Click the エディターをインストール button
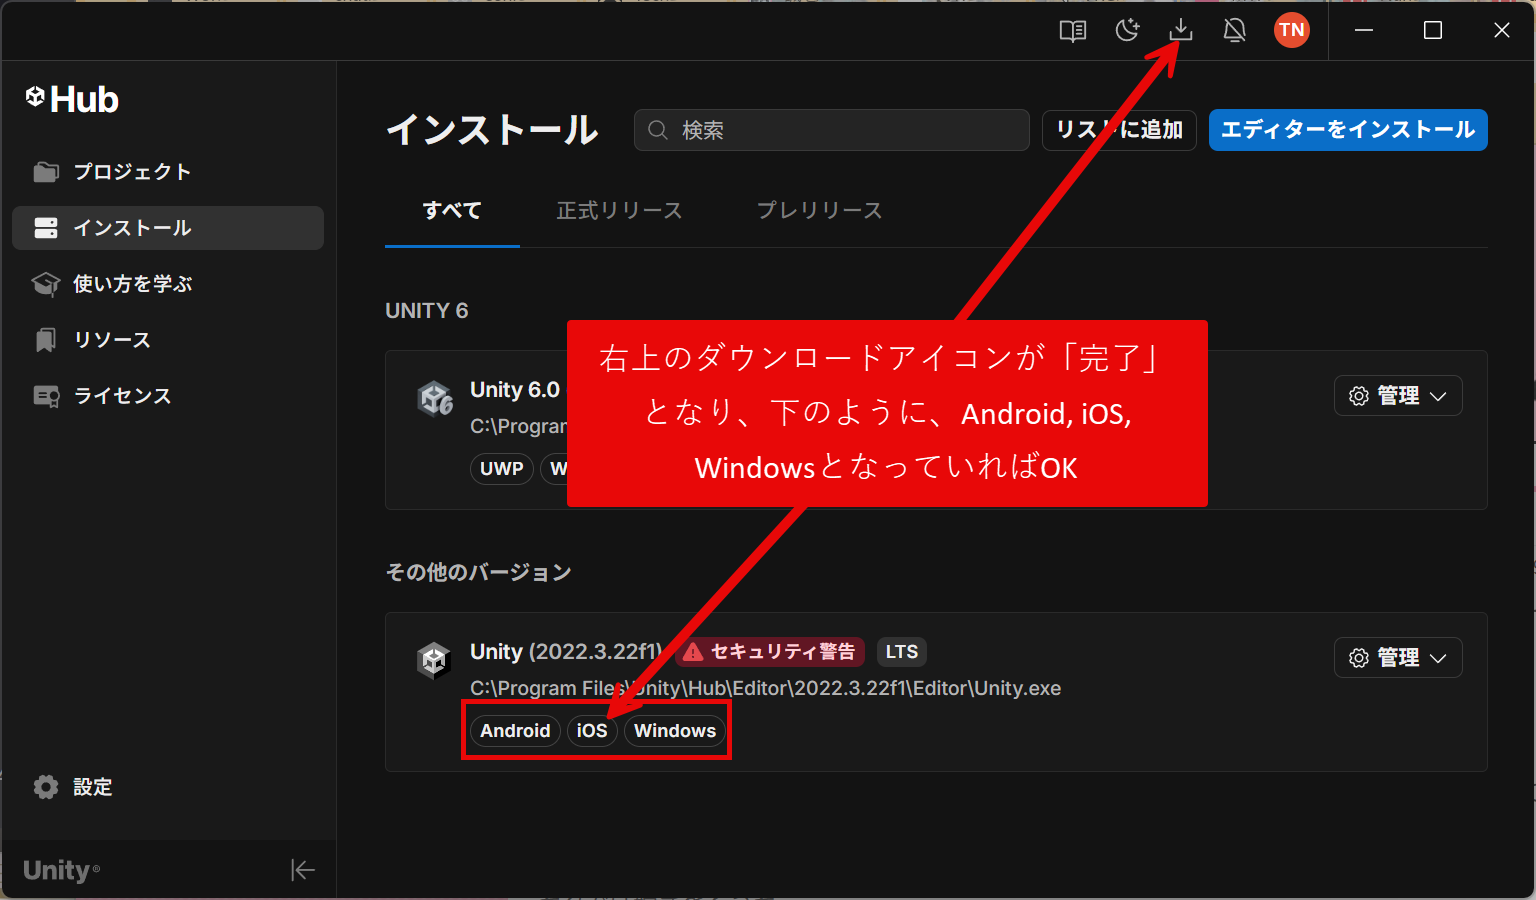This screenshot has height=900, width=1536. (x=1347, y=130)
